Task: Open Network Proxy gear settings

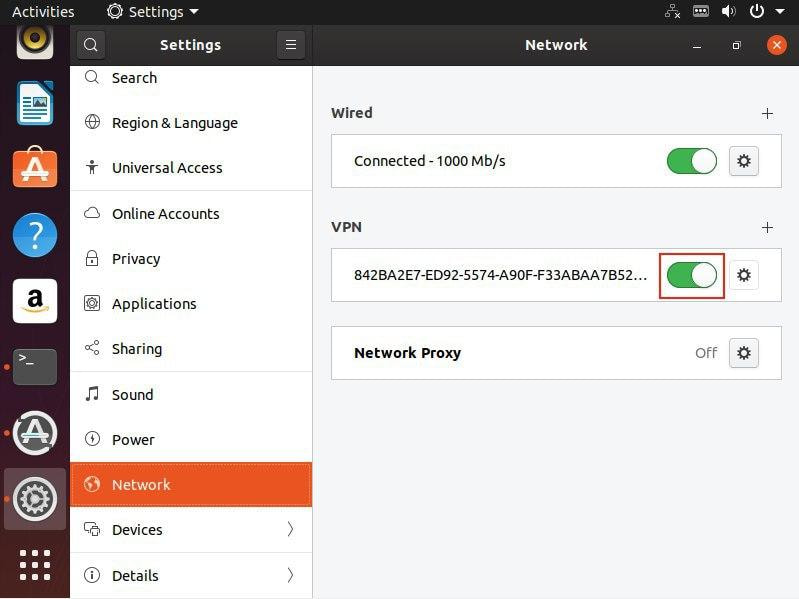Action: (743, 353)
